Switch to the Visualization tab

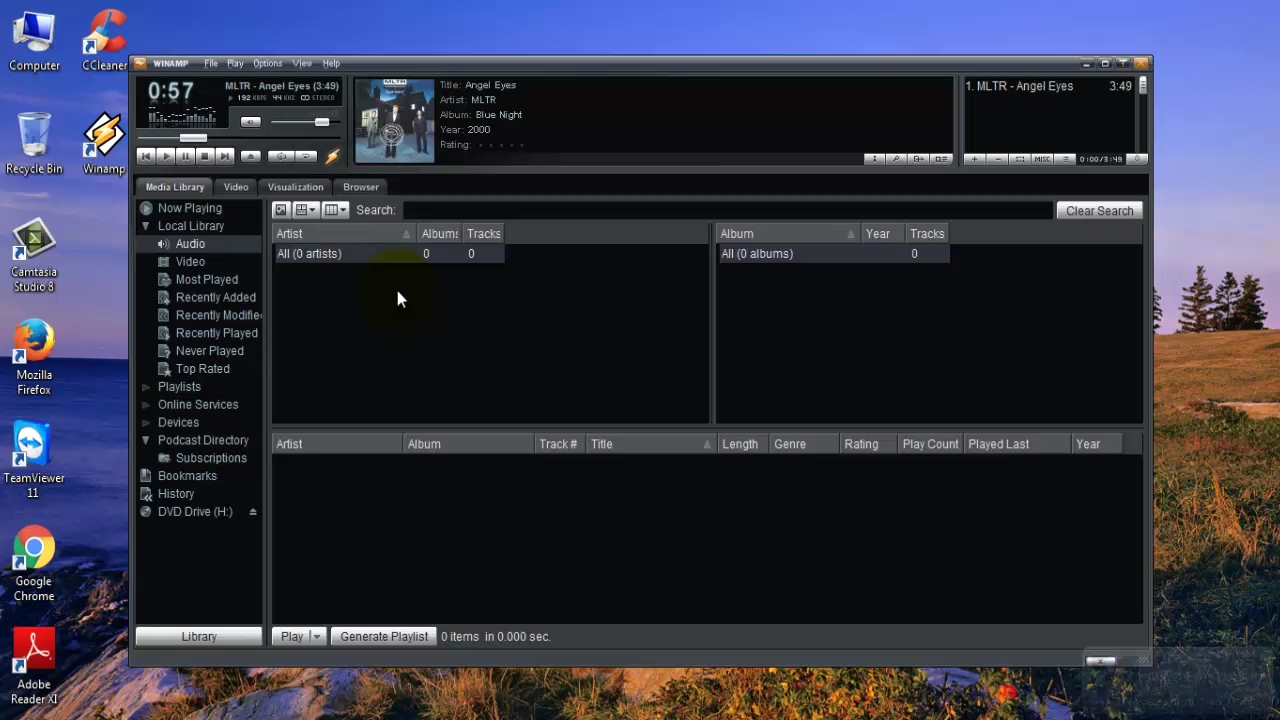point(295,187)
